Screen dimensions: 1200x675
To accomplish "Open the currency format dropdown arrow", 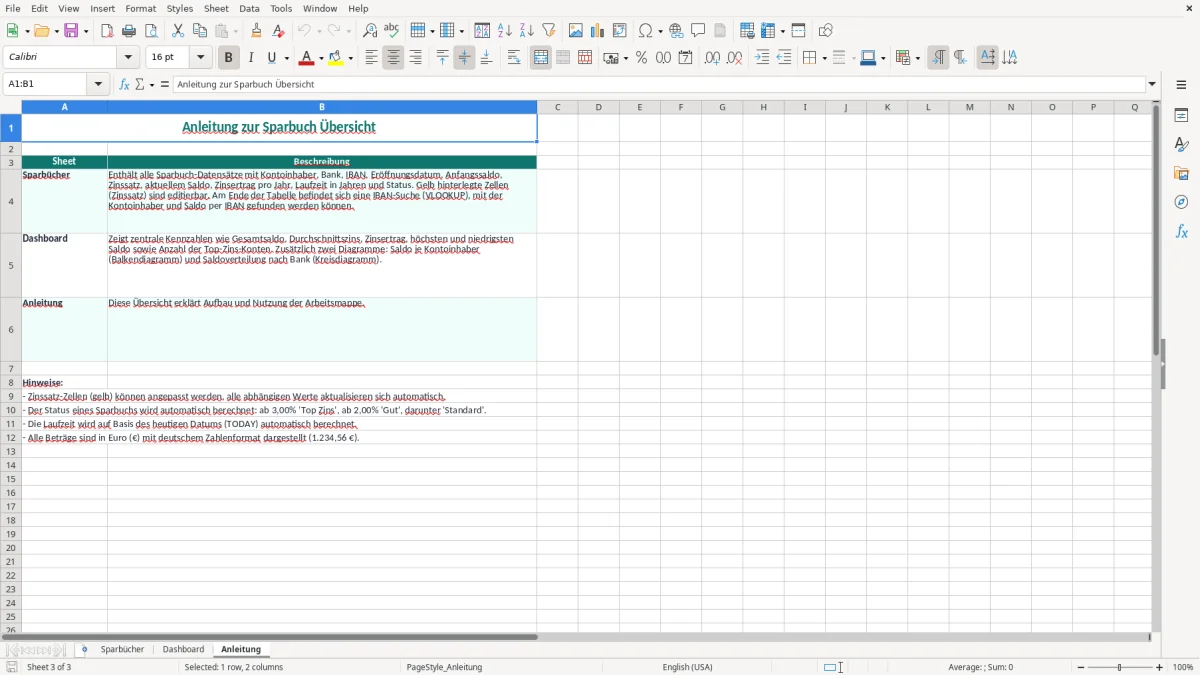I will point(625,58).
